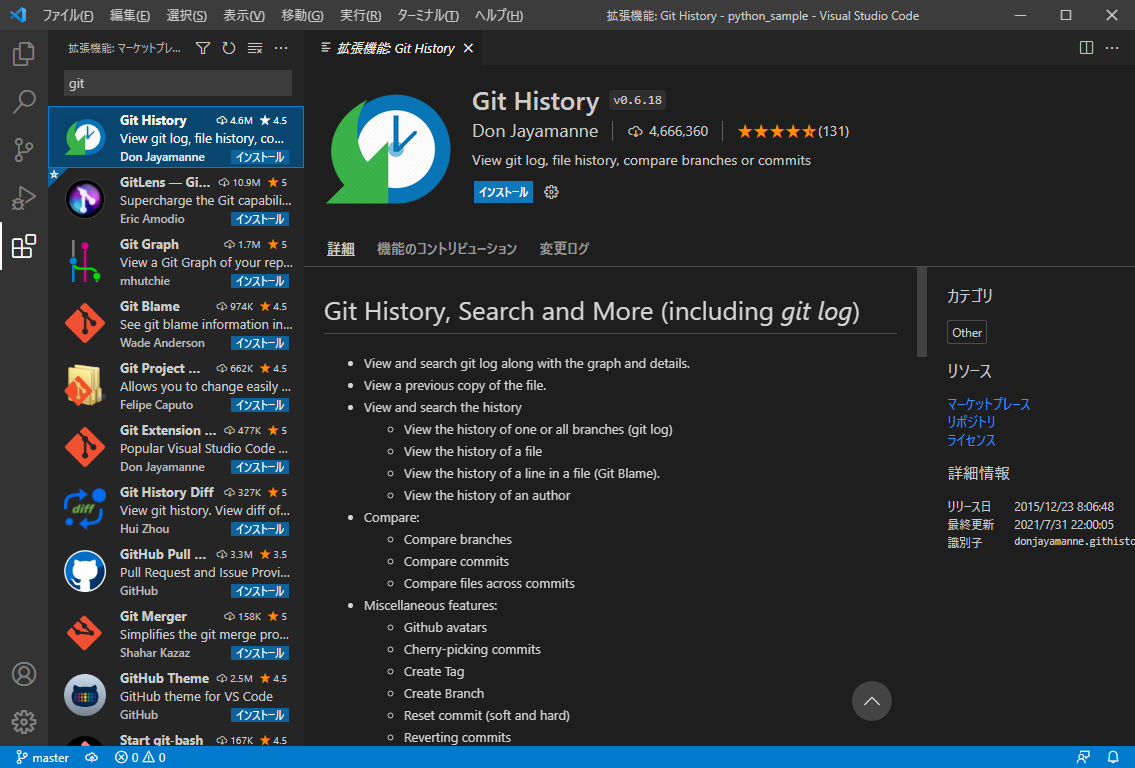Open the Explorer view in activity bar
The width and height of the screenshot is (1135, 768).
(24, 53)
